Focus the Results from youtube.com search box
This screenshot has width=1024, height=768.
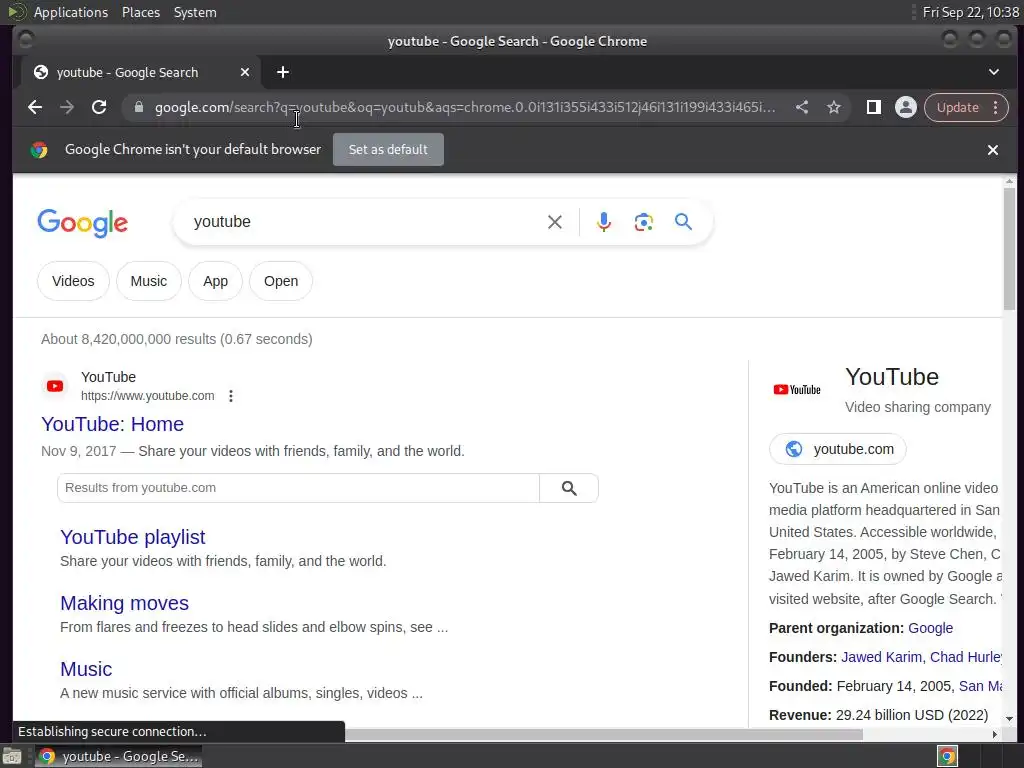[x=298, y=488]
